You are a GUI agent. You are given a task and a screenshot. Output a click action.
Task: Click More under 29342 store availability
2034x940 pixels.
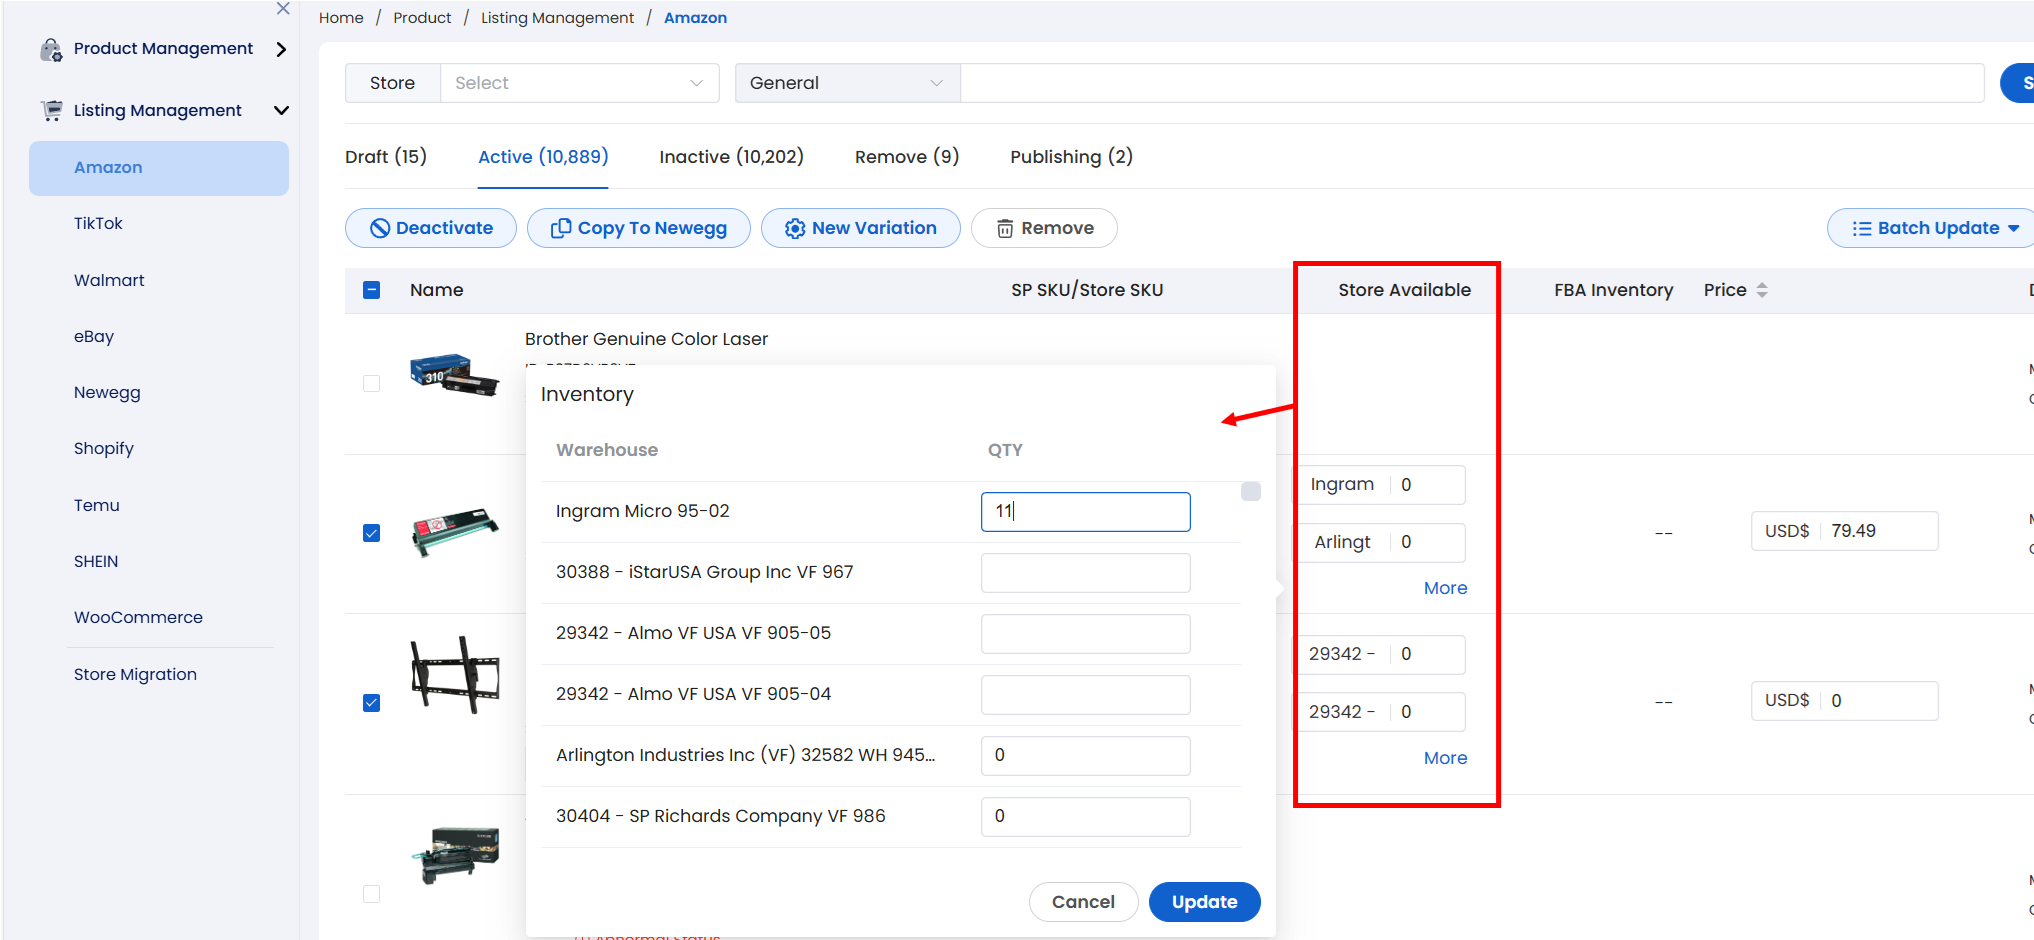coord(1445,758)
